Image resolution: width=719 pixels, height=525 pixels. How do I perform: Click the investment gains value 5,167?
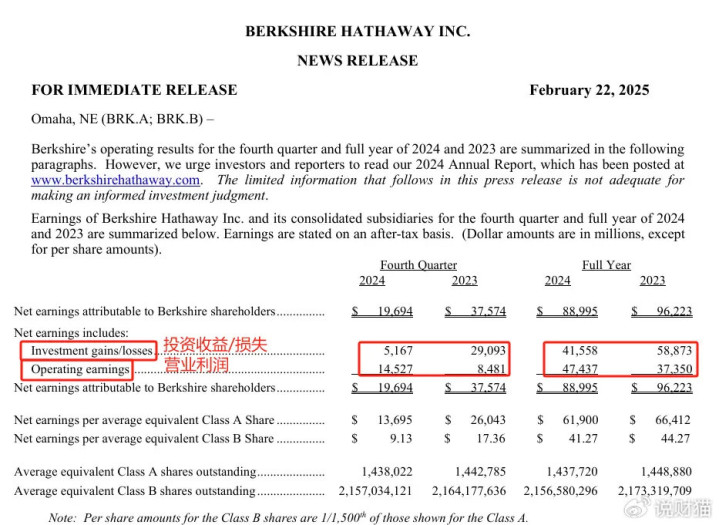[398, 351]
